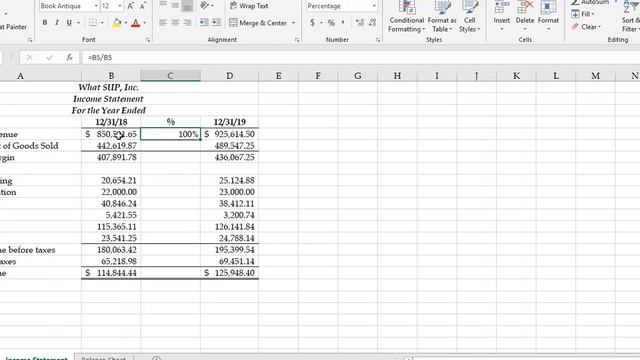Open the Borders dropdown arrow

(102, 23)
